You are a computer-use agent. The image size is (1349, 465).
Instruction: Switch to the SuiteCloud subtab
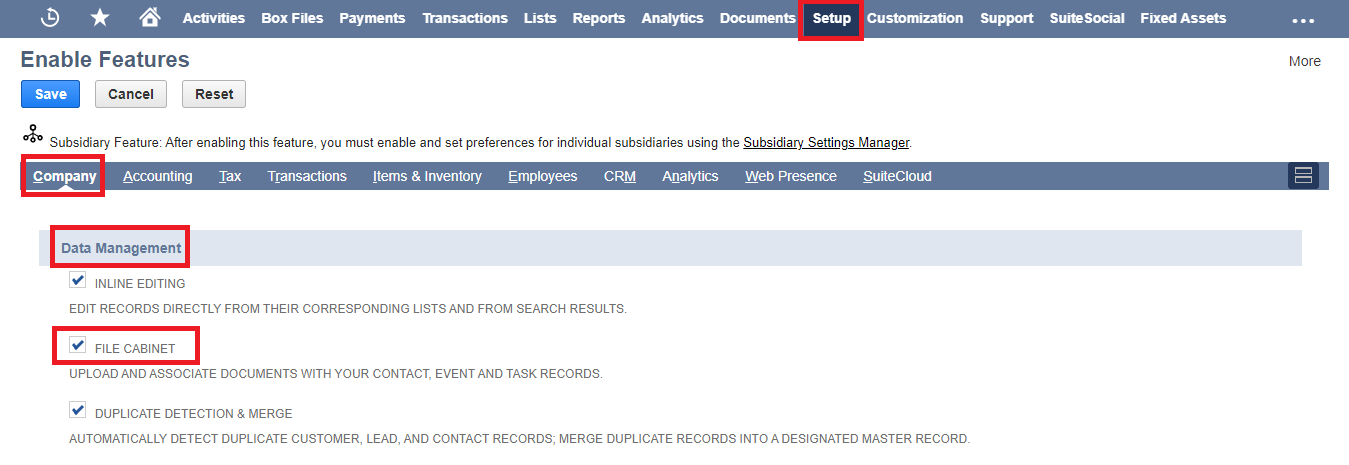897,176
